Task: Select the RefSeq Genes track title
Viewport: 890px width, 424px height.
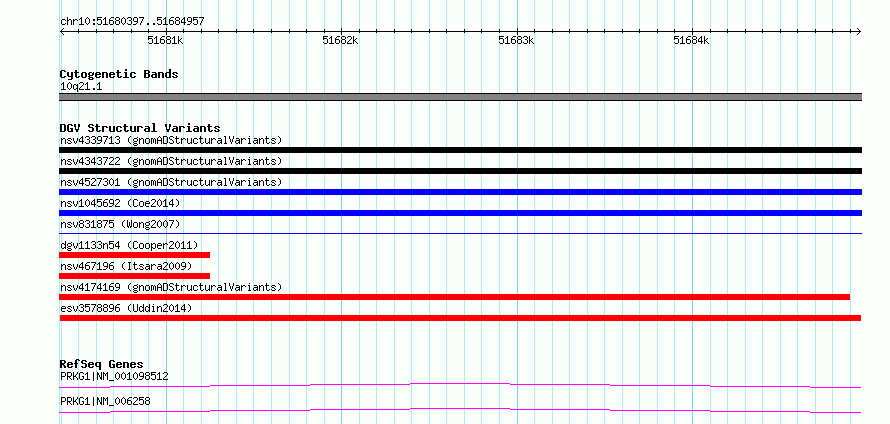Action: [102, 364]
